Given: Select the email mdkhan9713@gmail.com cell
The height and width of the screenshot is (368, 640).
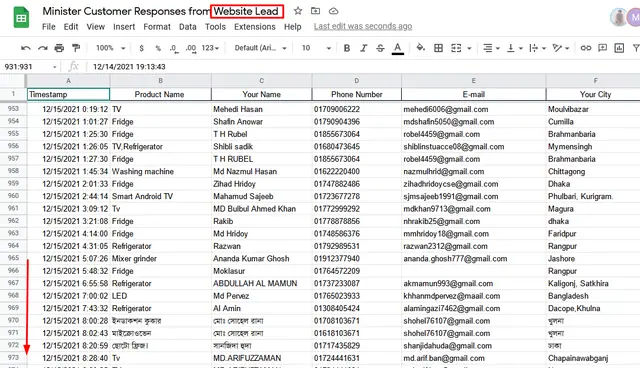Looking at the screenshot, I should (x=473, y=208).
